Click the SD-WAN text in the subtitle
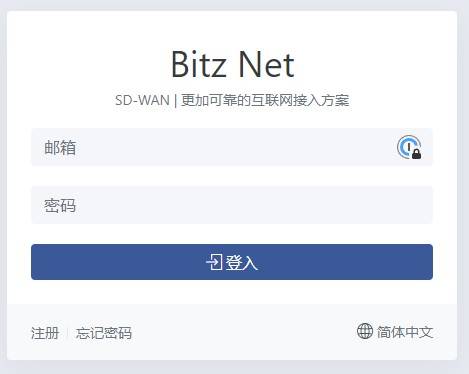469x374 pixels. click(x=142, y=100)
